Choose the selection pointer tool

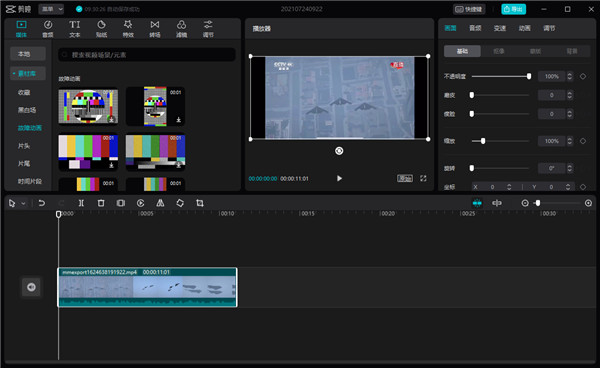pos(12,203)
